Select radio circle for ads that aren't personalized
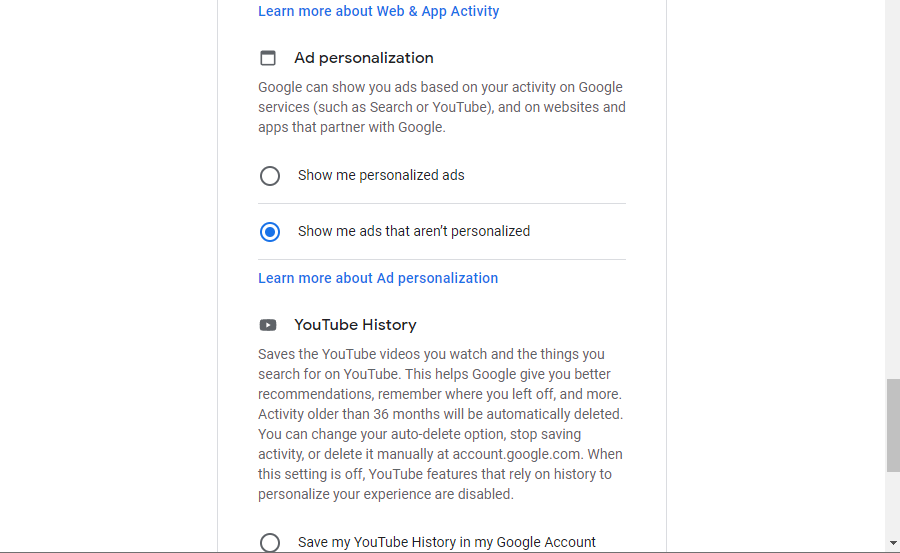The height and width of the screenshot is (553, 900). coord(270,232)
